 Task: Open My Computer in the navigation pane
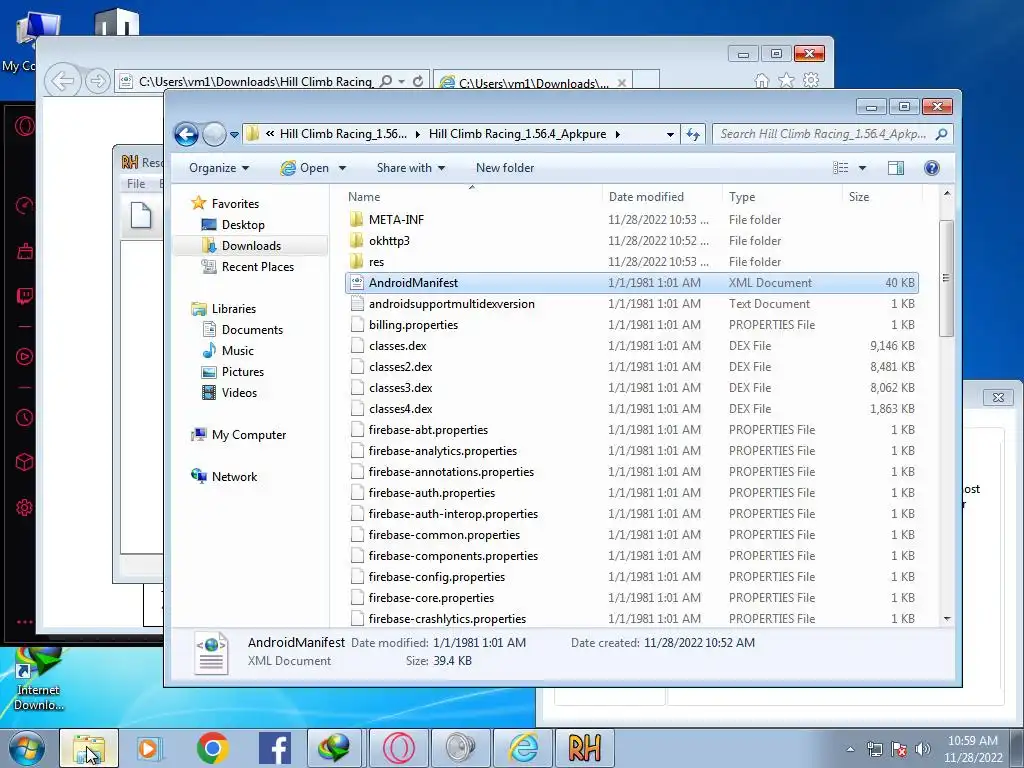248,435
